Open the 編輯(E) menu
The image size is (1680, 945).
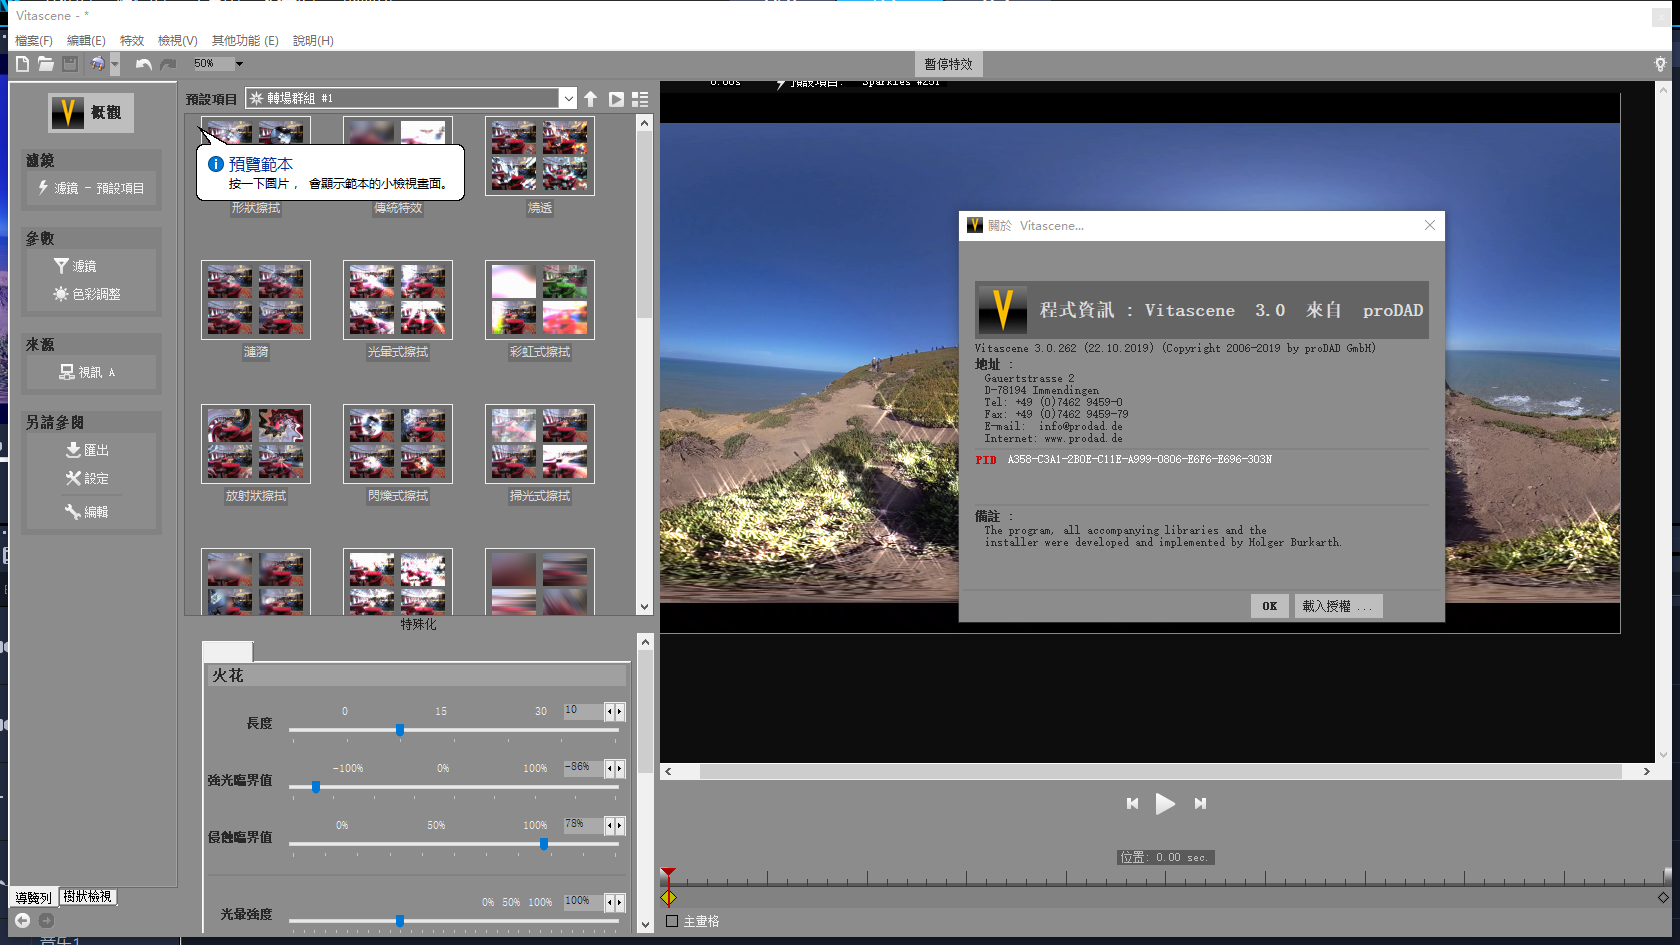[86, 41]
